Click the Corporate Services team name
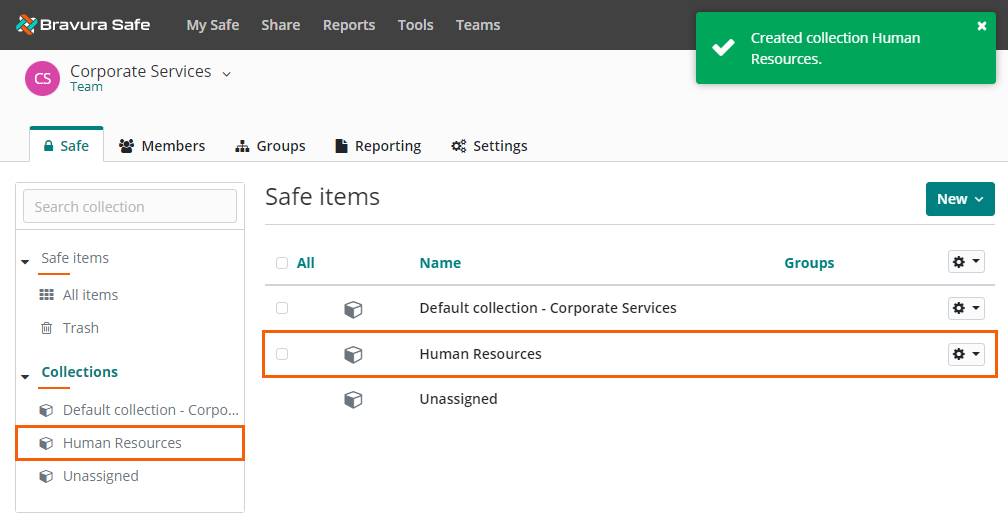 141,71
